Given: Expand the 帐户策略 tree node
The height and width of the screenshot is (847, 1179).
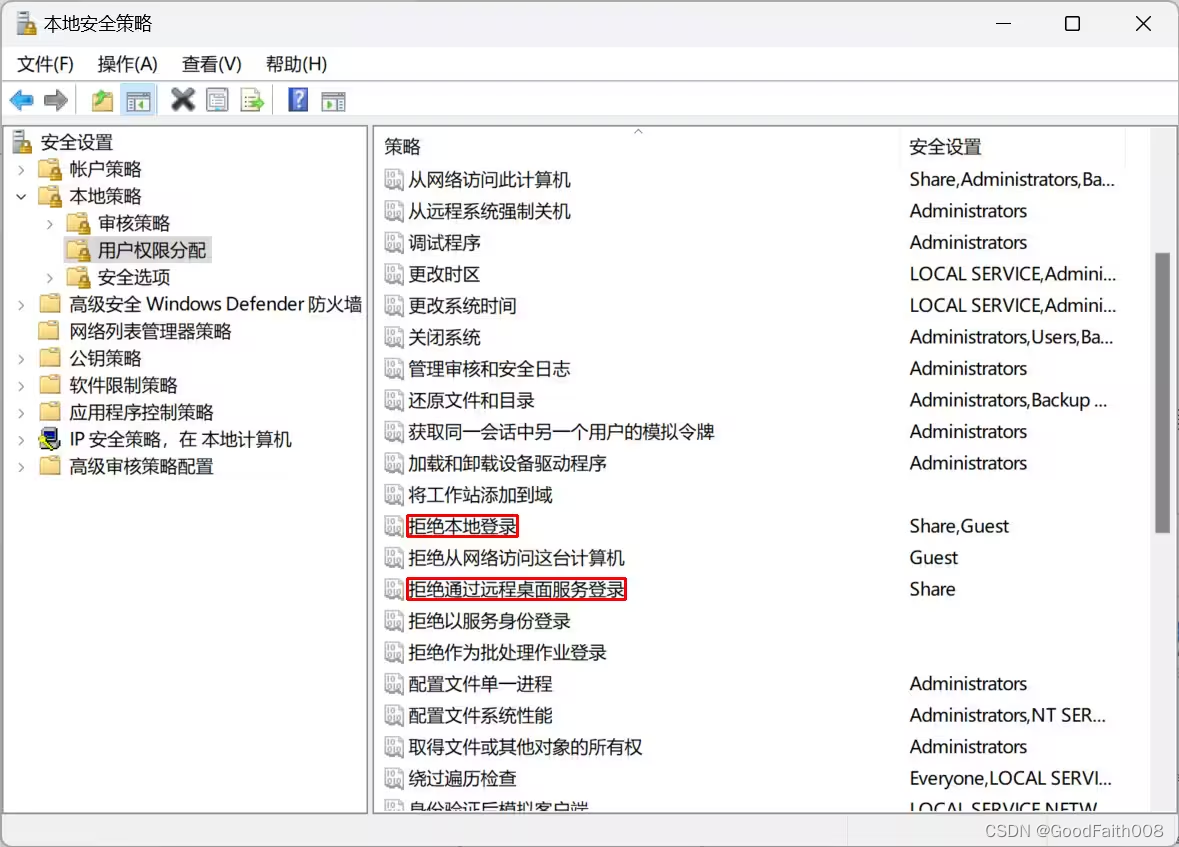Looking at the screenshot, I should coord(21,170).
